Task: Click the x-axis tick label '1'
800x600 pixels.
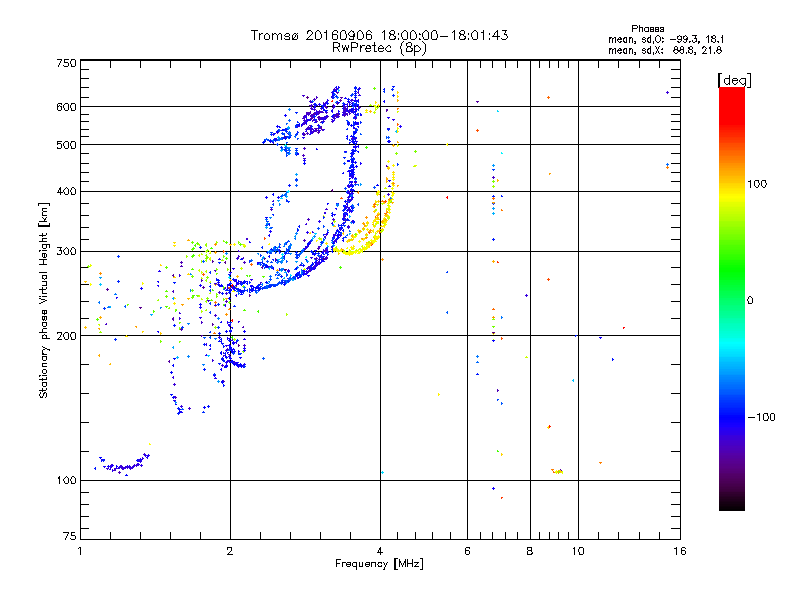Action: click(80, 551)
